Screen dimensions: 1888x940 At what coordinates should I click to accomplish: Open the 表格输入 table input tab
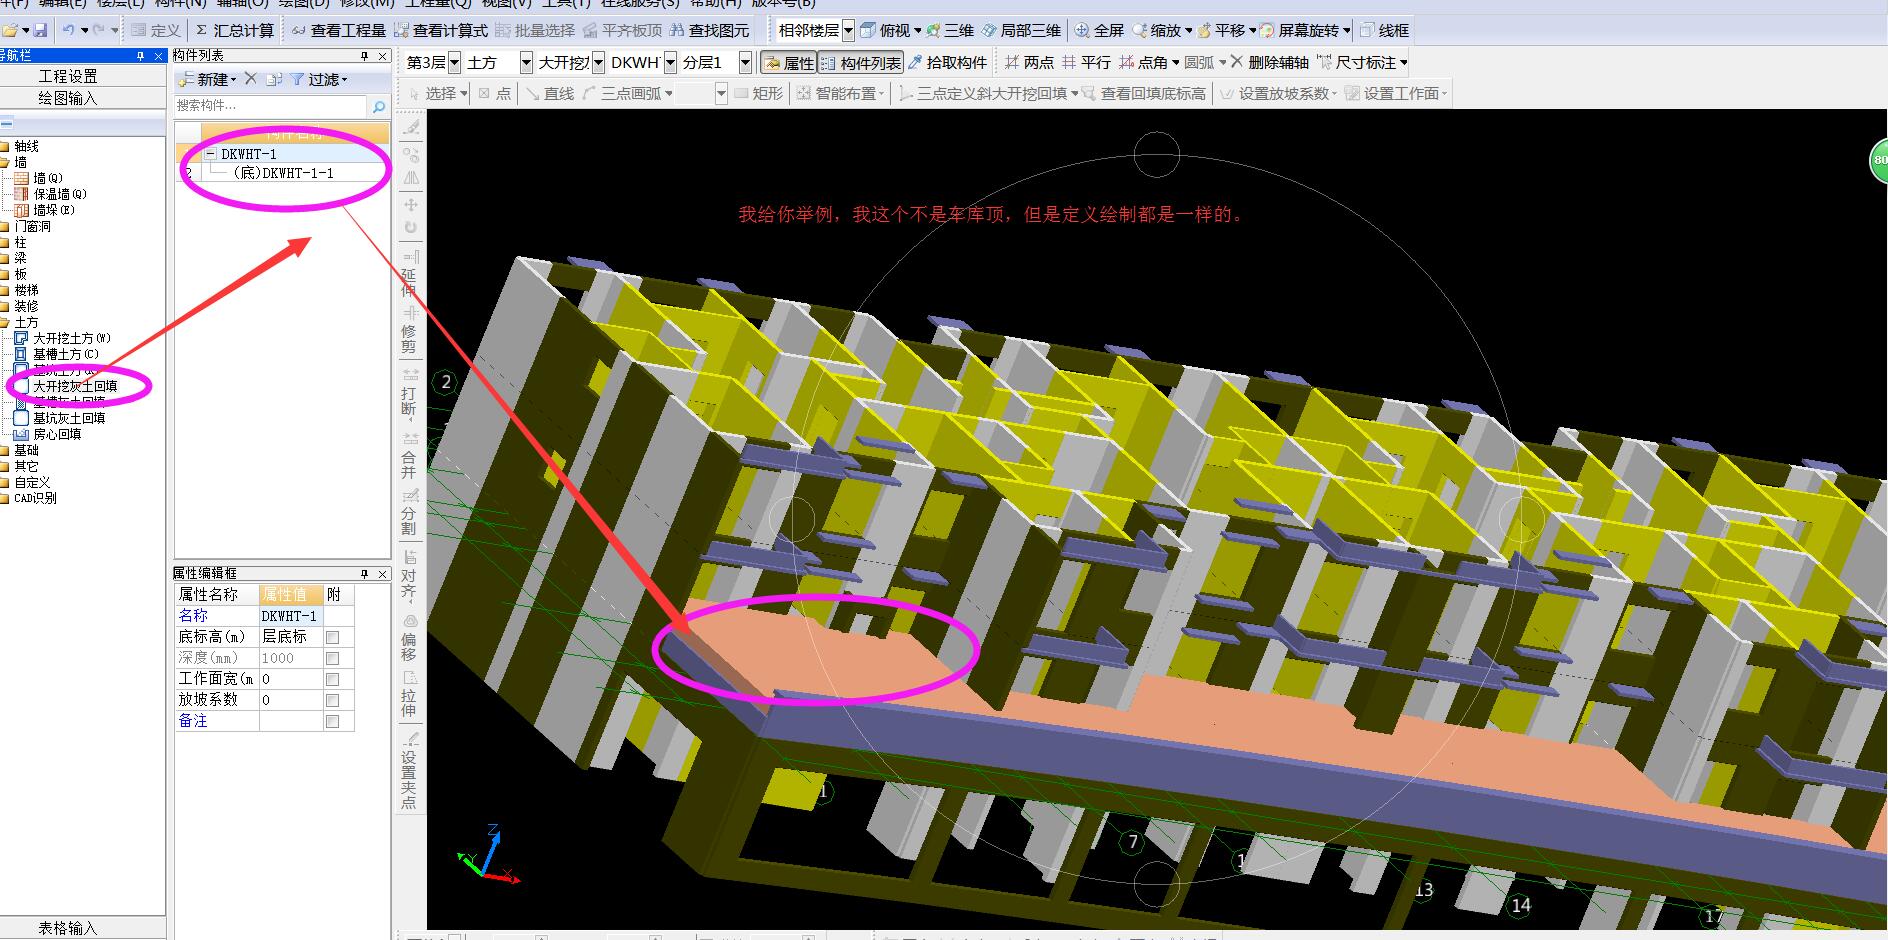pyautogui.click(x=68, y=928)
